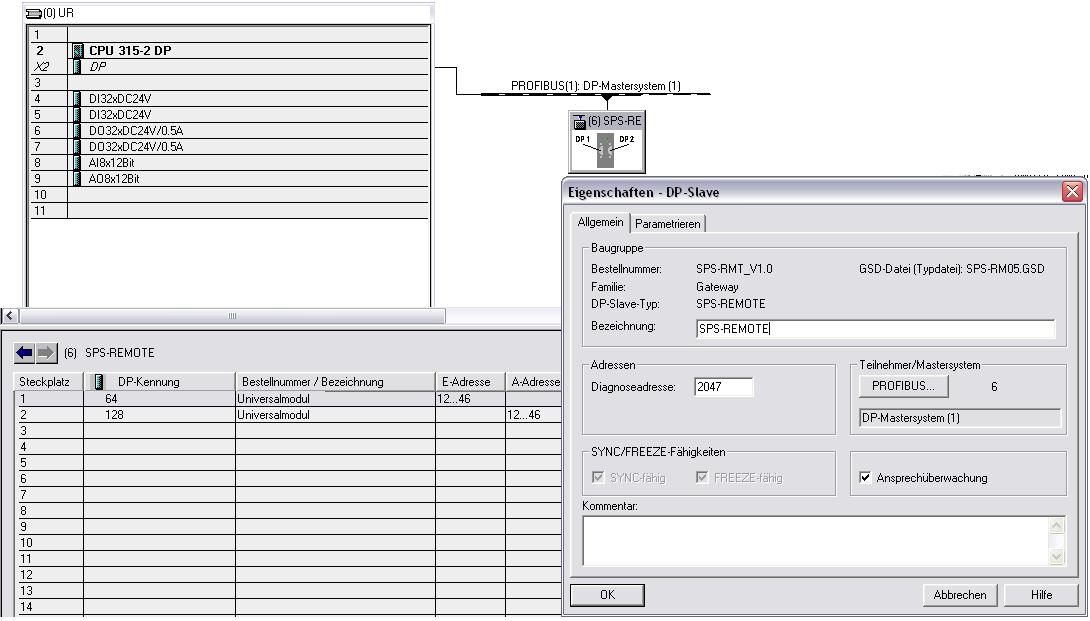Image resolution: width=1090 pixels, height=621 pixels.
Task: Click the rack slot 1 row number
Action: tap(37, 35)
